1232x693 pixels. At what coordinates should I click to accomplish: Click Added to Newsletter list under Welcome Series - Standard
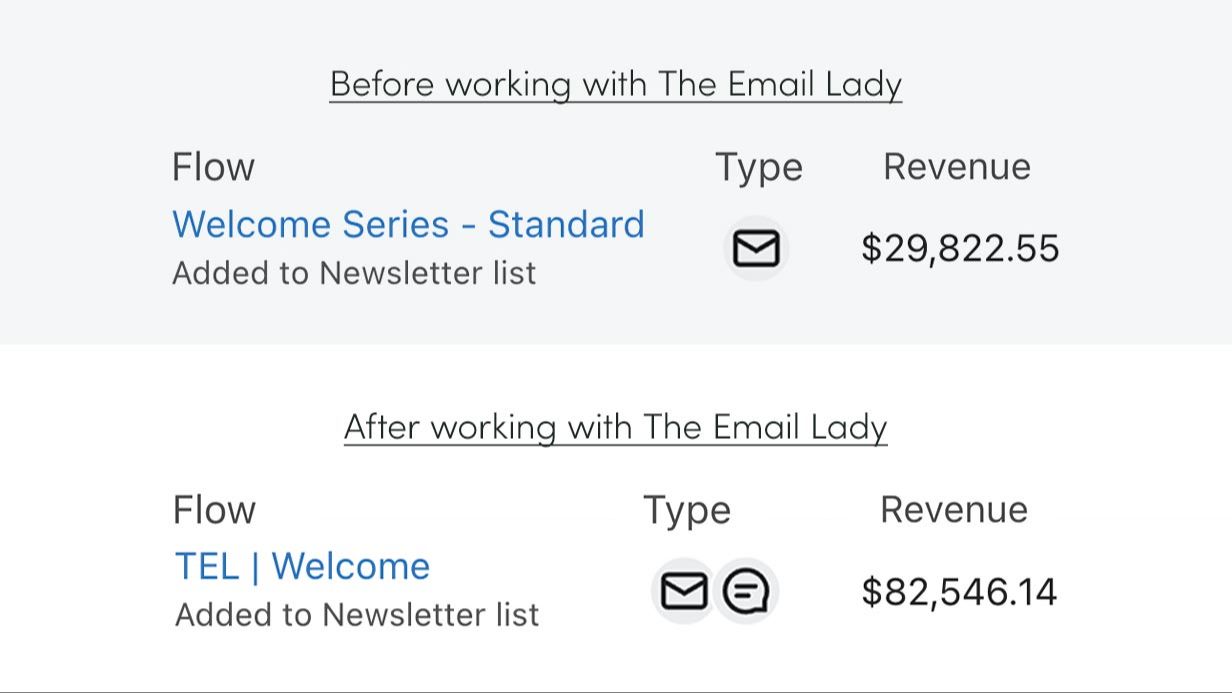(354, 273)
